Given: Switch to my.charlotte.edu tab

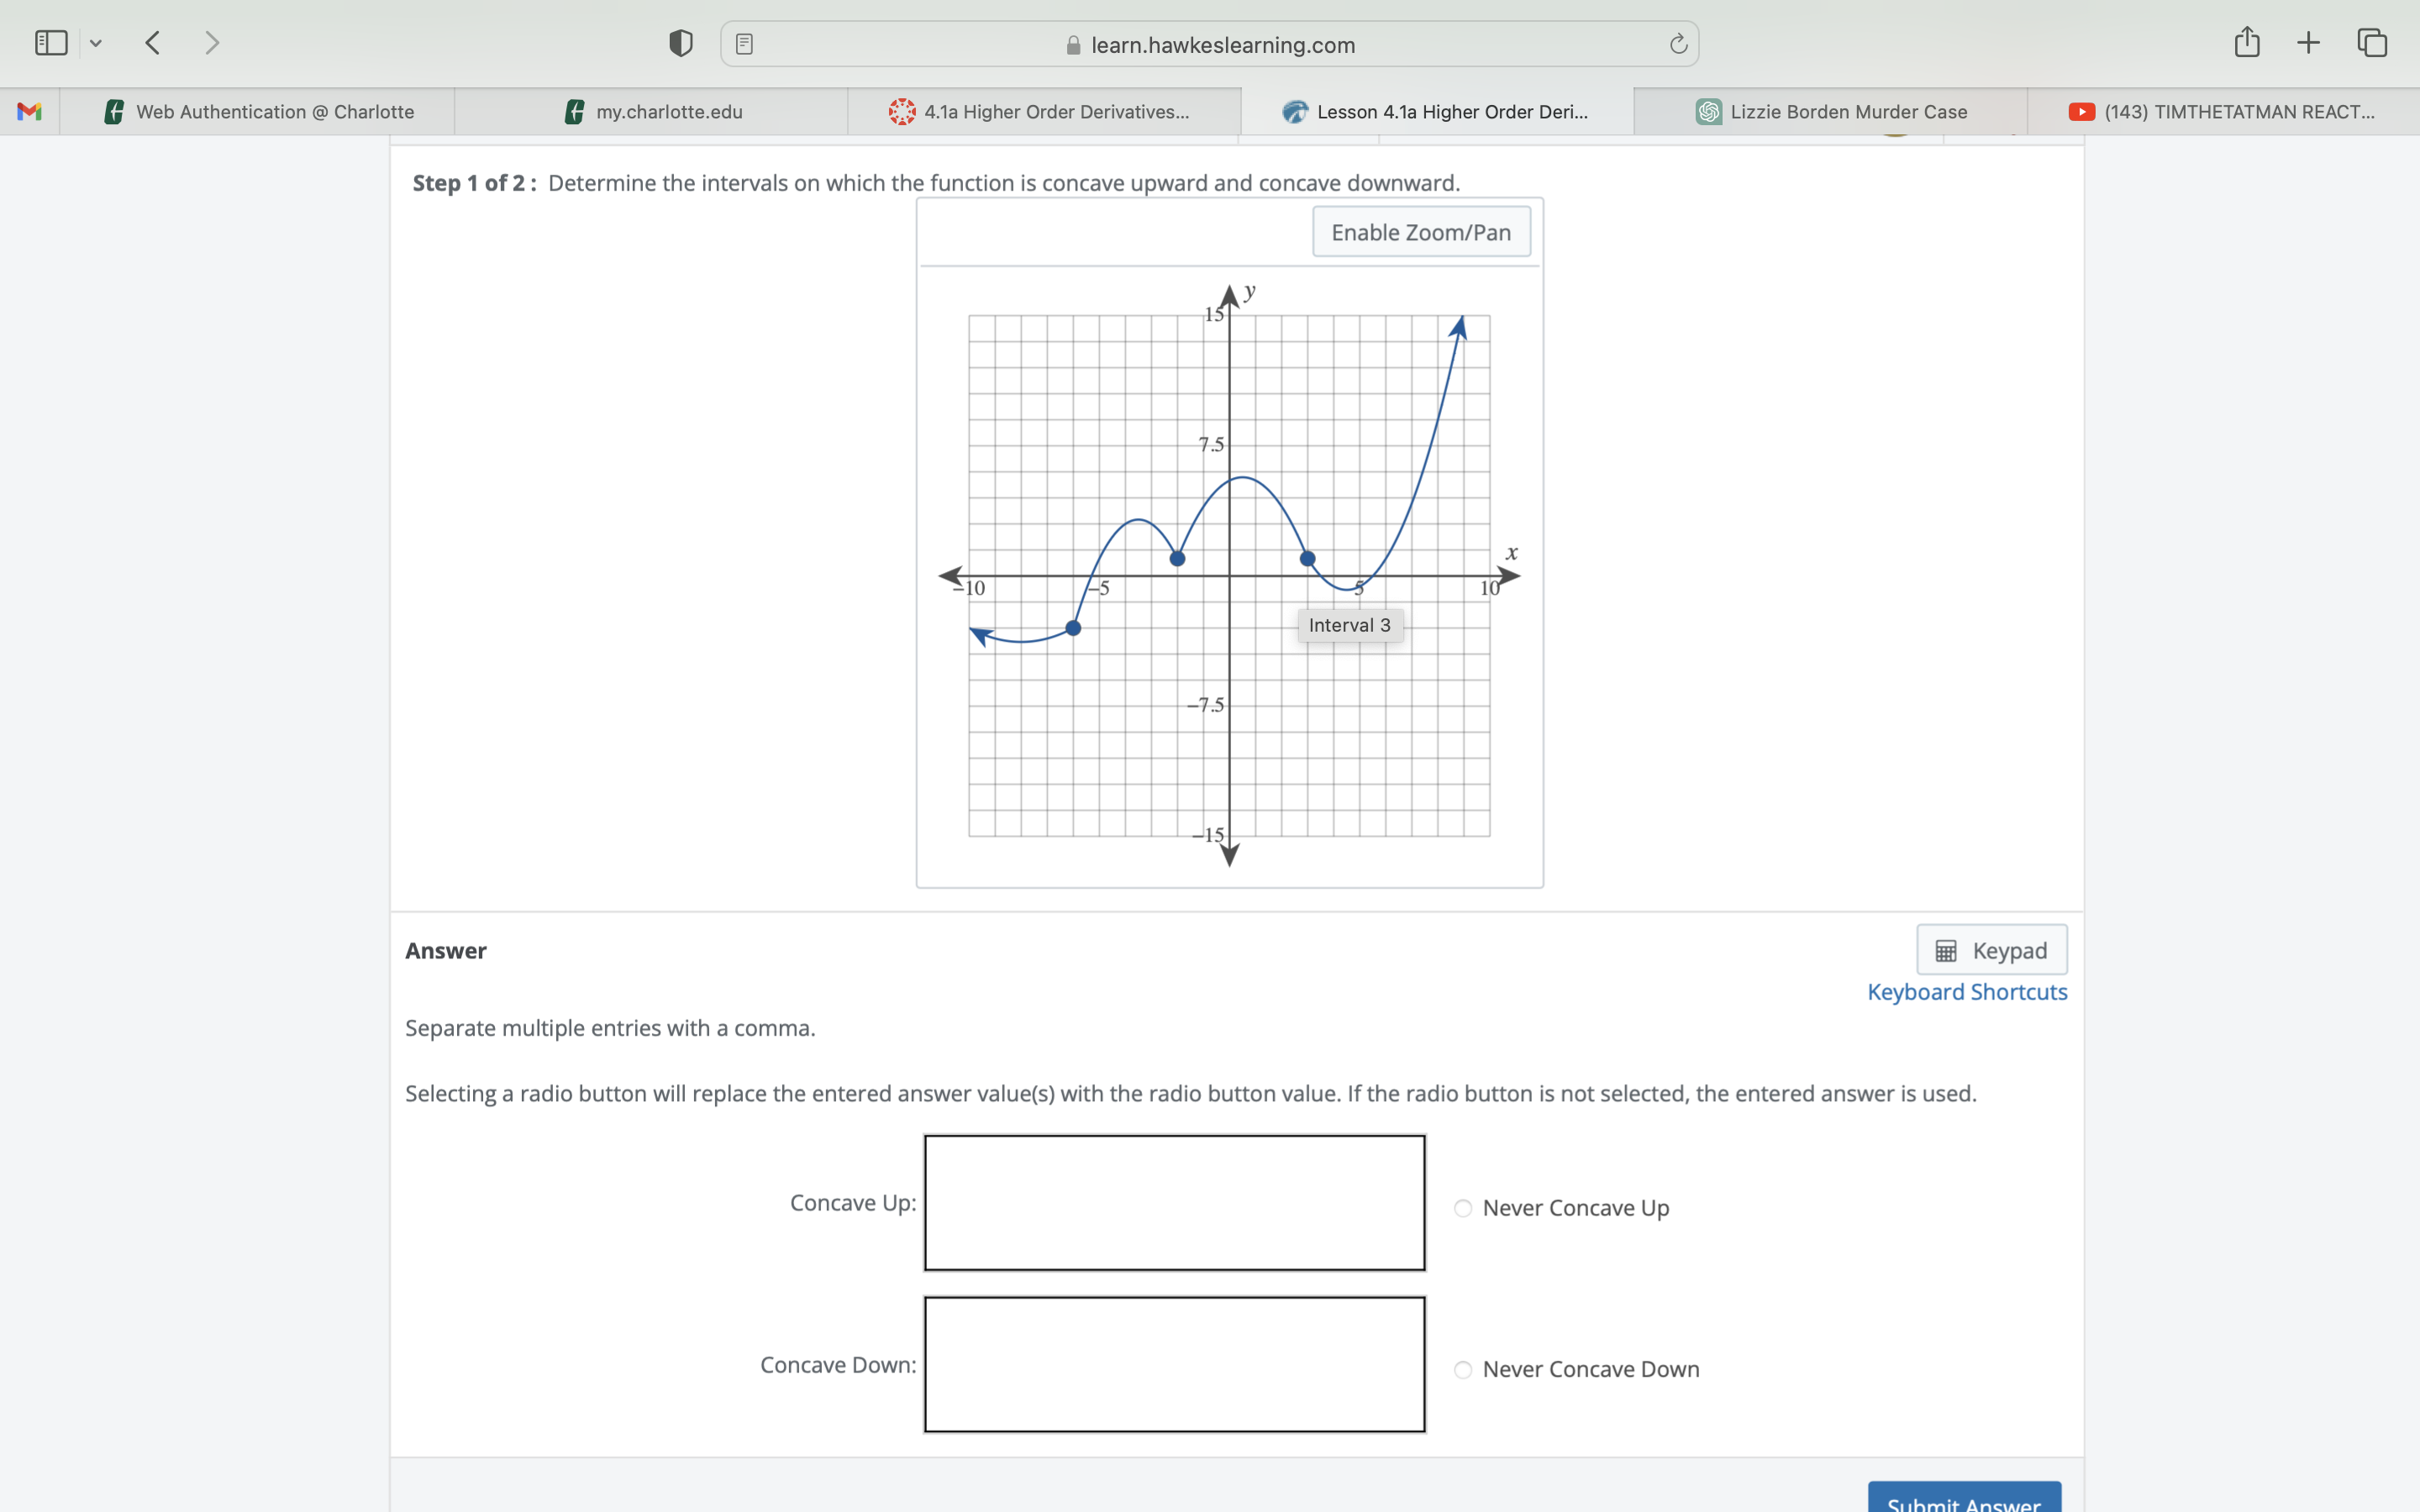Looking at the screenshot, I should click(652, 111).
